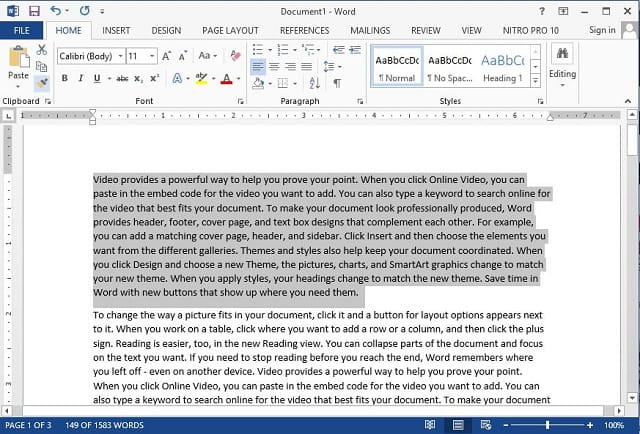Click the Sort A-to-Z icon
The height and width of the screenshot is (434, 640).
(314, 83)
